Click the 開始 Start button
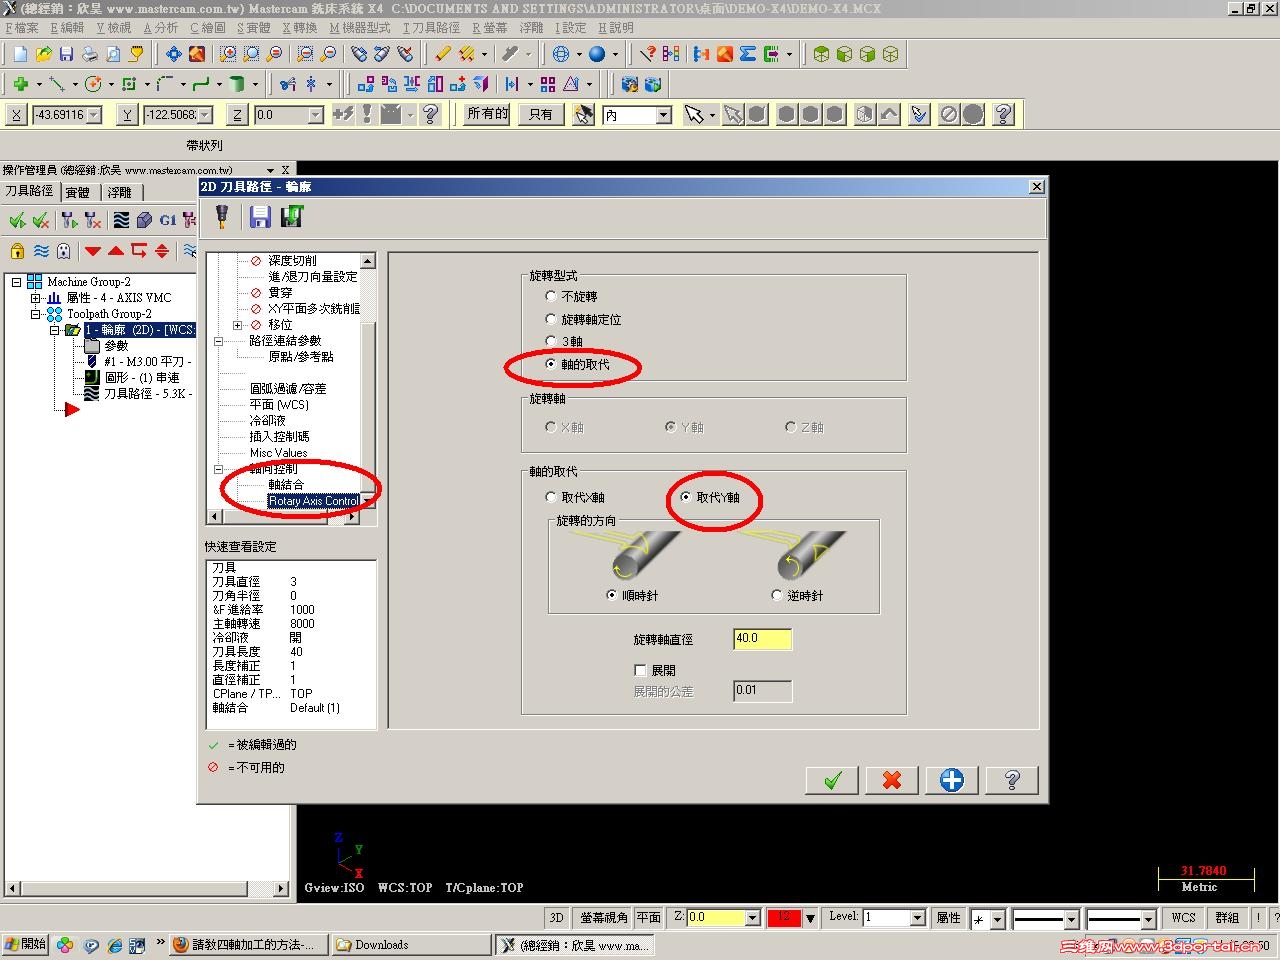Image resolution: width=1280 pixels, height=960 pixels. click(24, 944)
